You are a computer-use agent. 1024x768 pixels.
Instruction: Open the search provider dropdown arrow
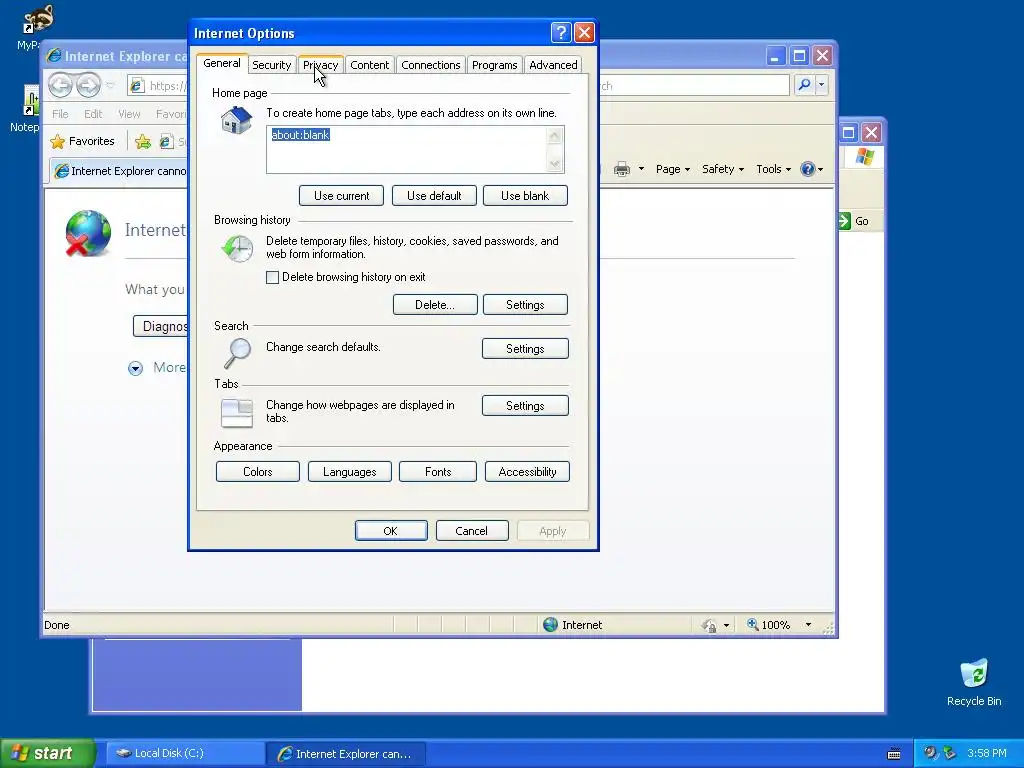pos(822,85)
